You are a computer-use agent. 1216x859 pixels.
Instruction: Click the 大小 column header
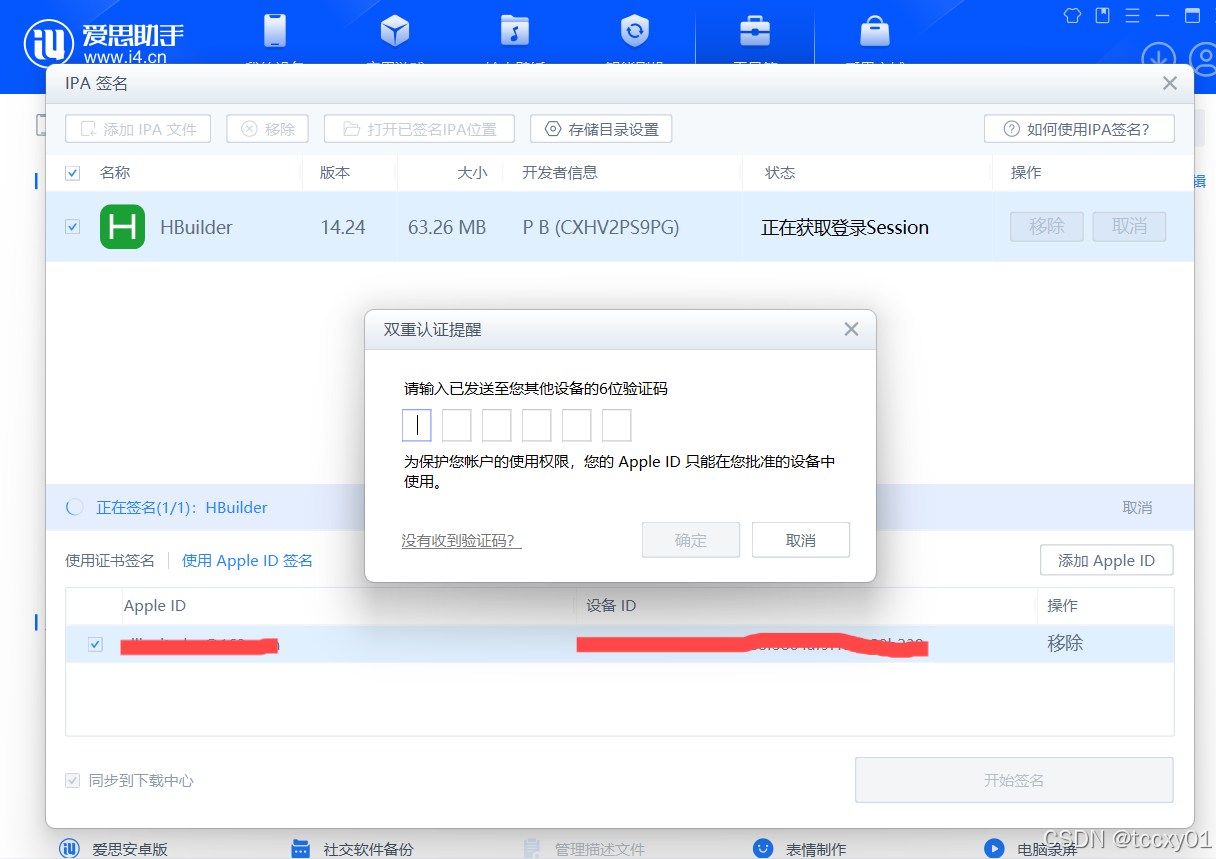(472, 173)
